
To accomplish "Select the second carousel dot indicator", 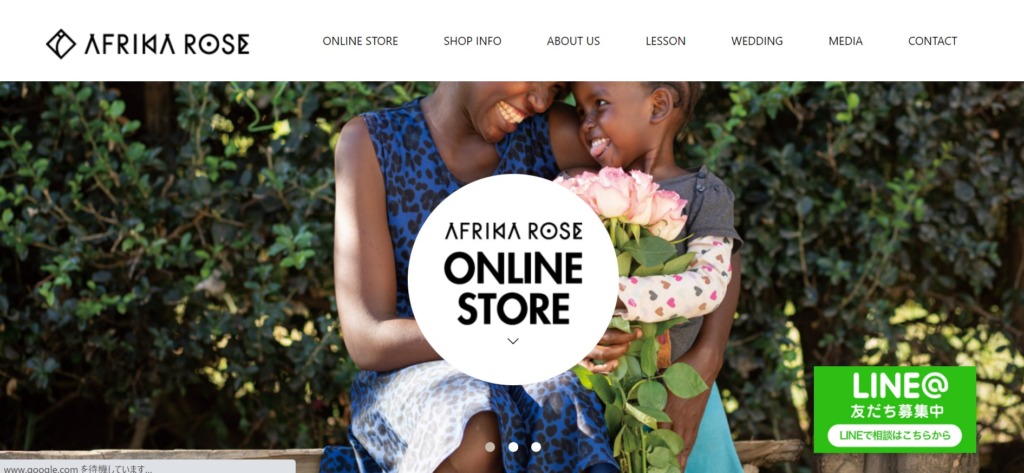I will (x=513, y=447).
